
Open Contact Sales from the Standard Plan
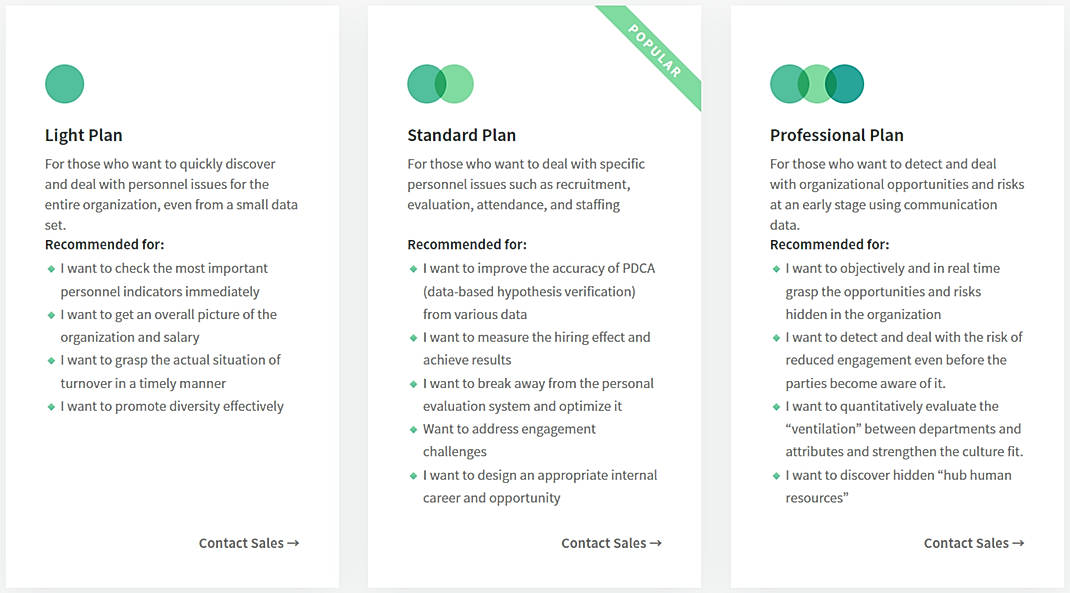coord(610,543)
